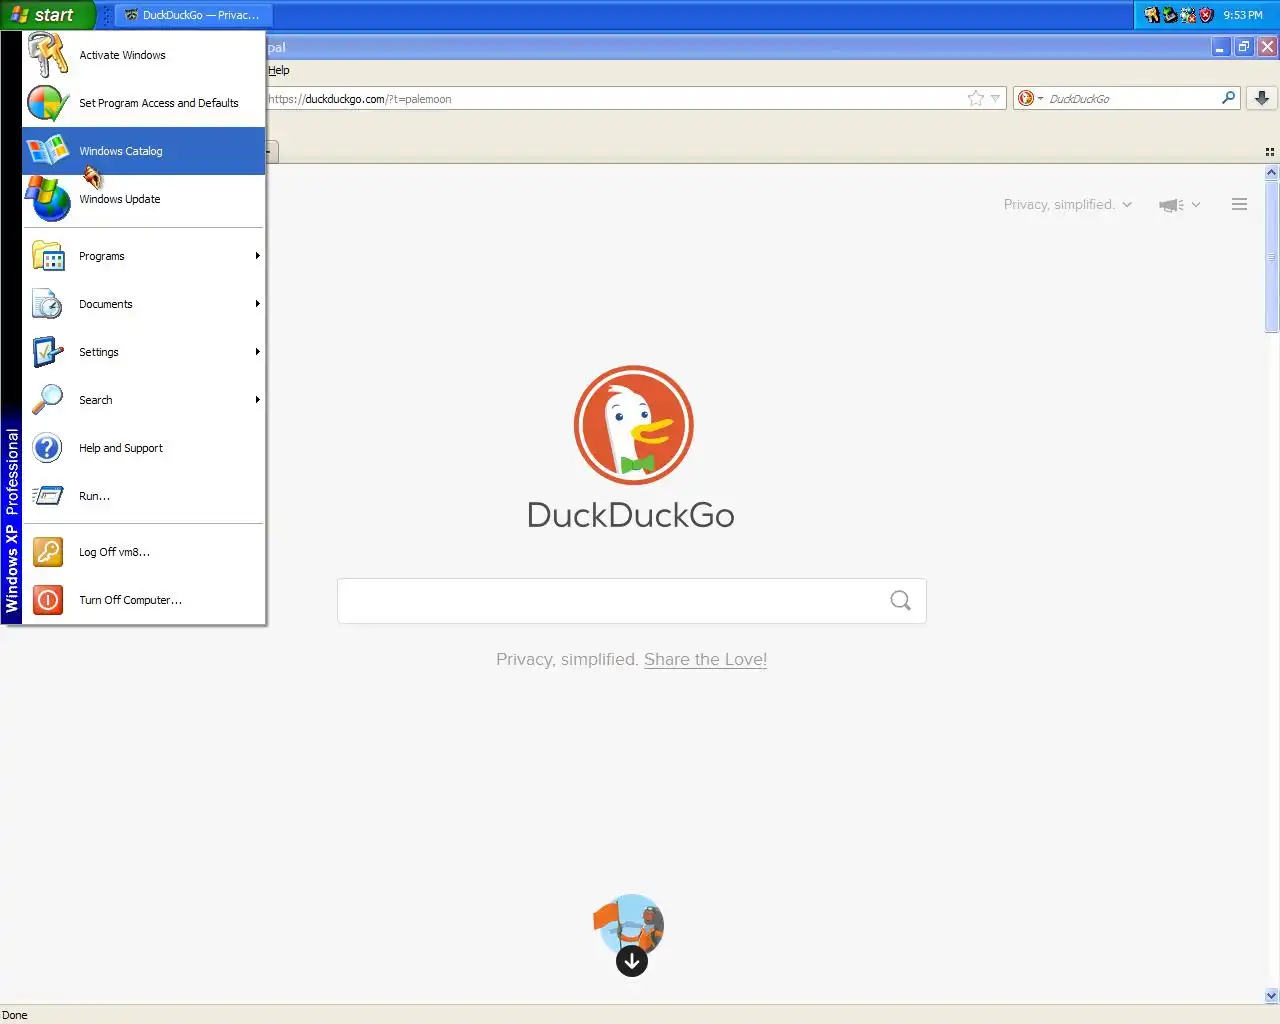Screen dimensions: 1280x1024
Task: Click Log Off vm8...
Action: pos(144,552)
